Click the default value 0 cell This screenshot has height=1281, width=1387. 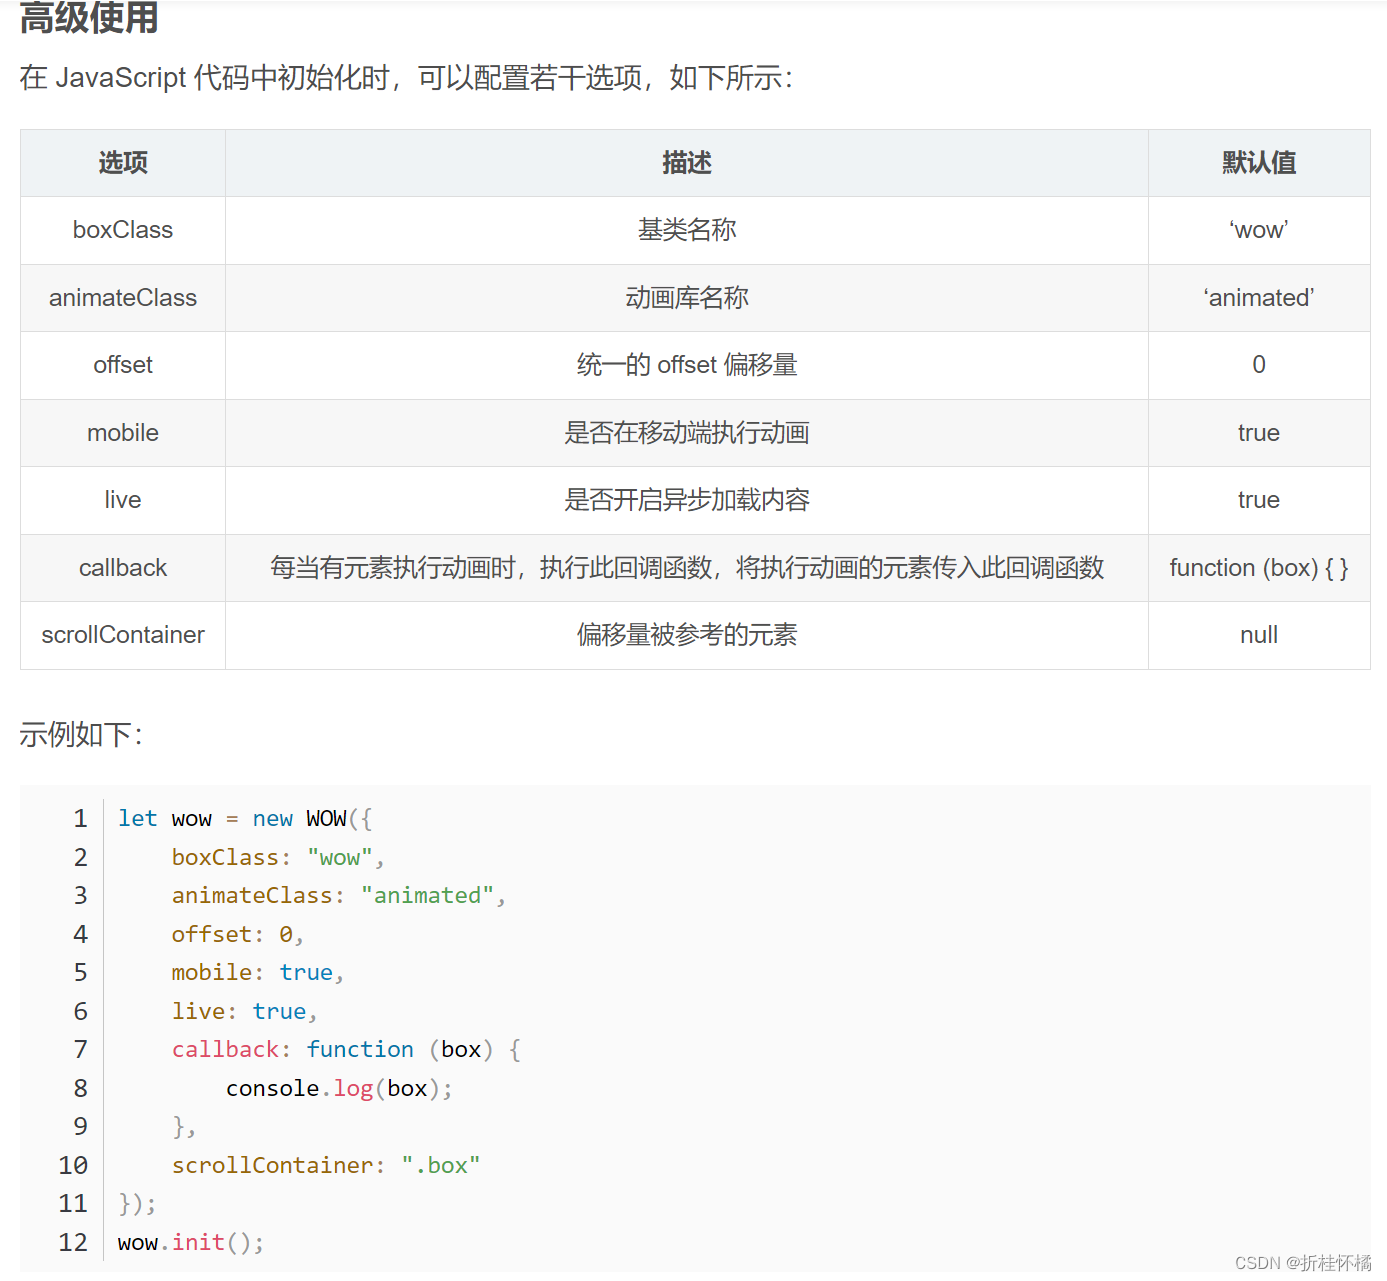click(1259, 365)
